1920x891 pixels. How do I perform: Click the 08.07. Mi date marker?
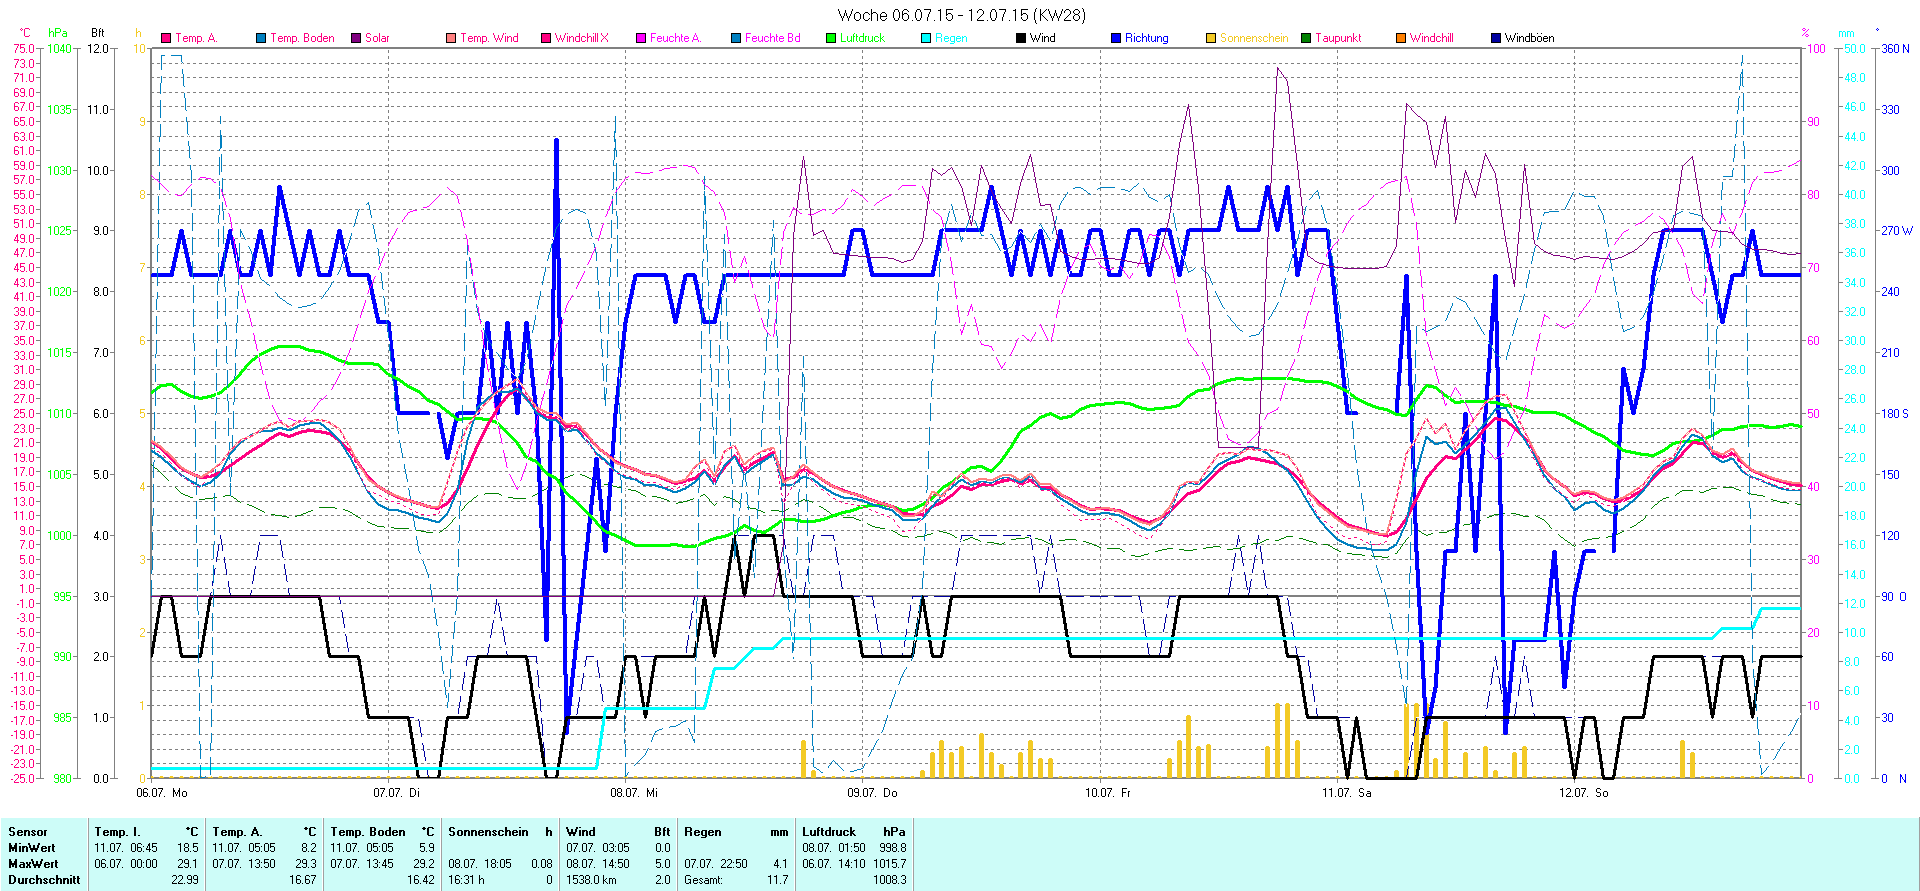pos(634,793)
